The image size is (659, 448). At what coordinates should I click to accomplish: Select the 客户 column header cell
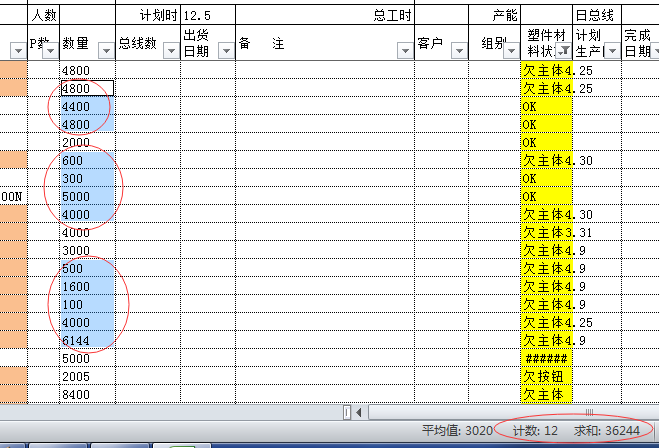point(441,43)
